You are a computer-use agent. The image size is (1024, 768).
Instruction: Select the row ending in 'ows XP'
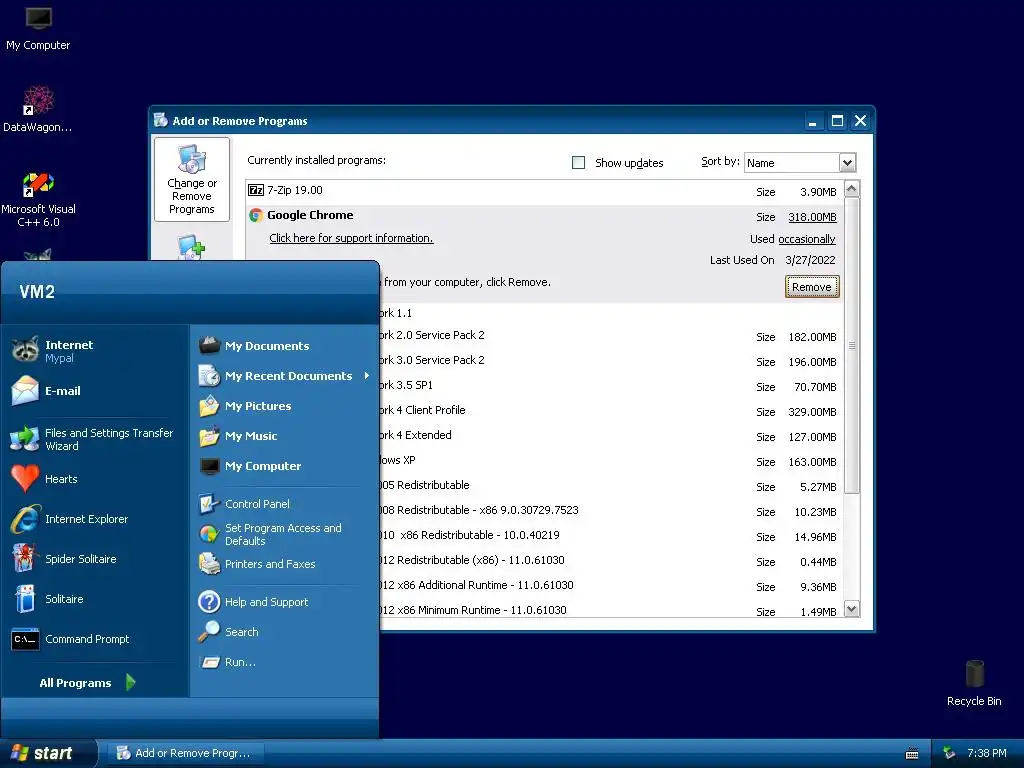(611, 461)
